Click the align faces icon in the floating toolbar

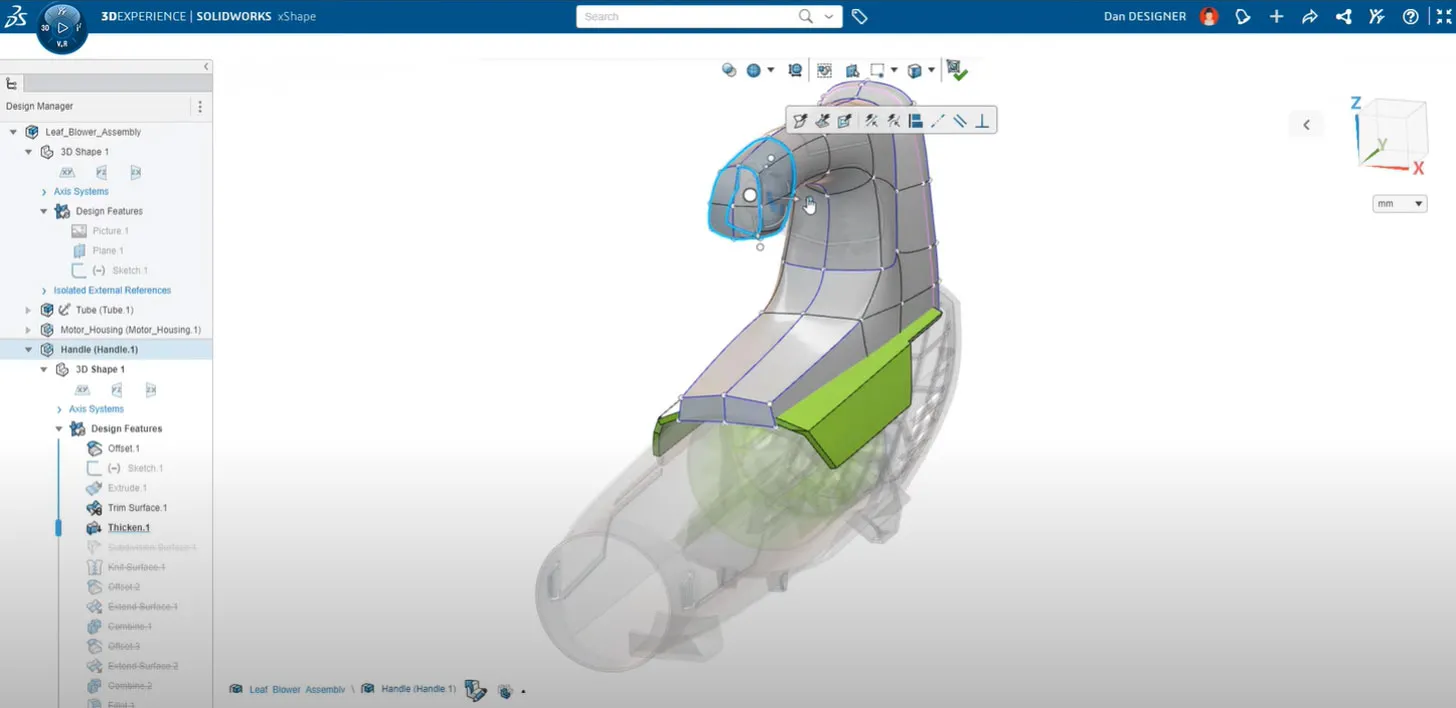click(x=916, y=120)
